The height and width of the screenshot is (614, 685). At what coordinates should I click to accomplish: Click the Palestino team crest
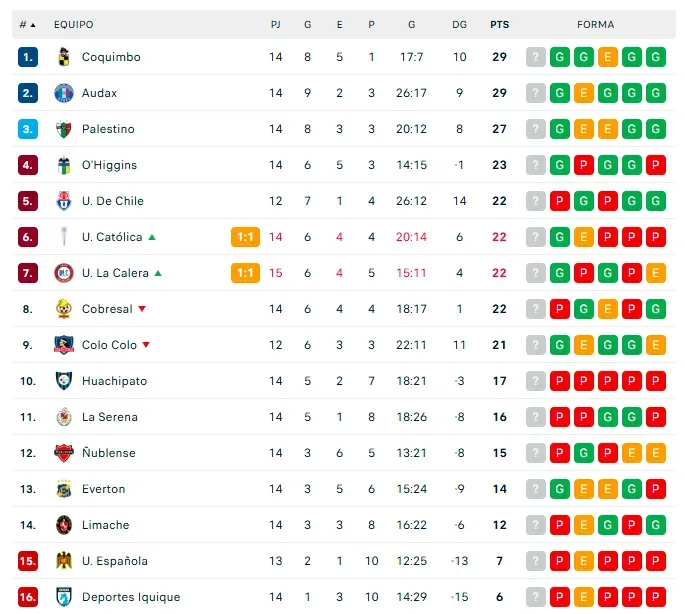click(x=64, y=129)
